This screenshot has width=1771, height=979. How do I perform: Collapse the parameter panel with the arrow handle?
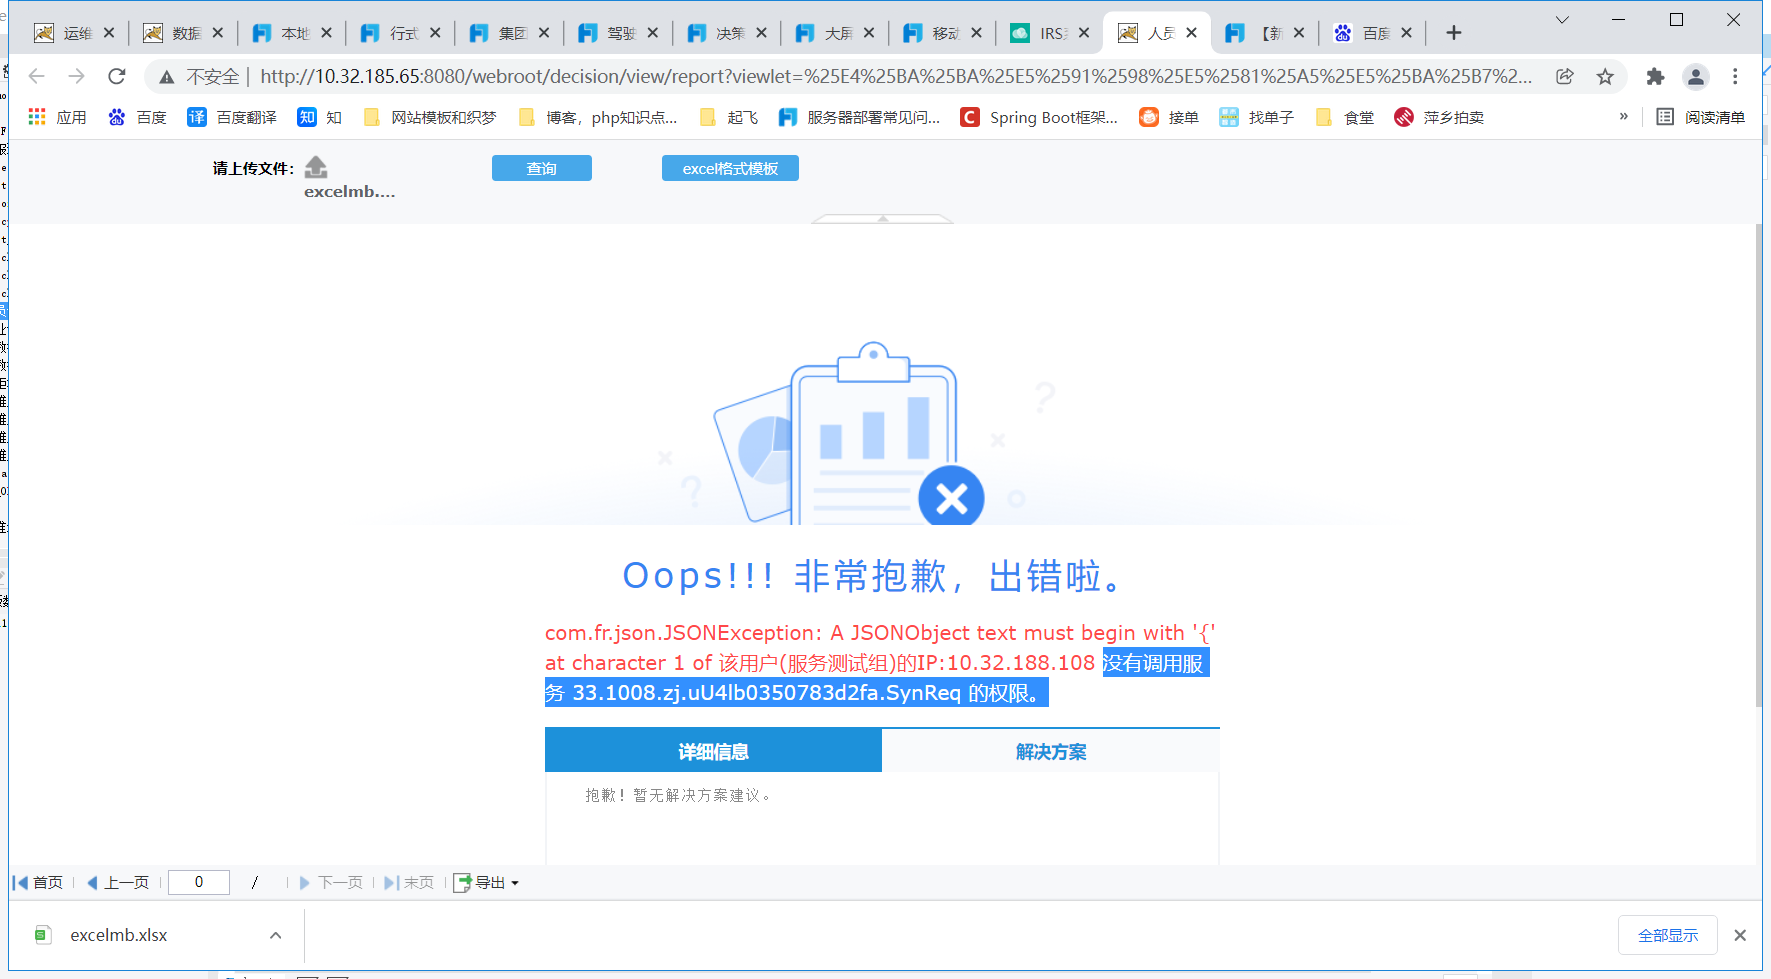point(883,218)
